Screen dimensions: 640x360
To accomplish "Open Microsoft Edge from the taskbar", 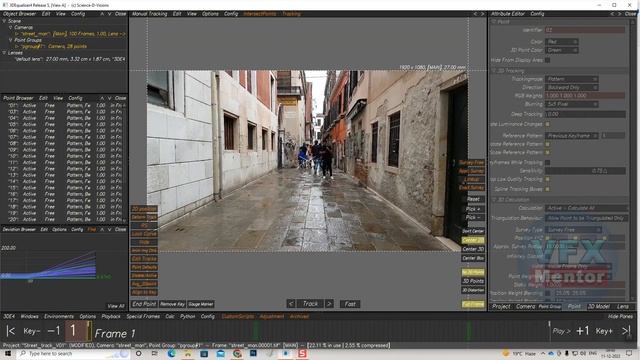I will 171,353.
